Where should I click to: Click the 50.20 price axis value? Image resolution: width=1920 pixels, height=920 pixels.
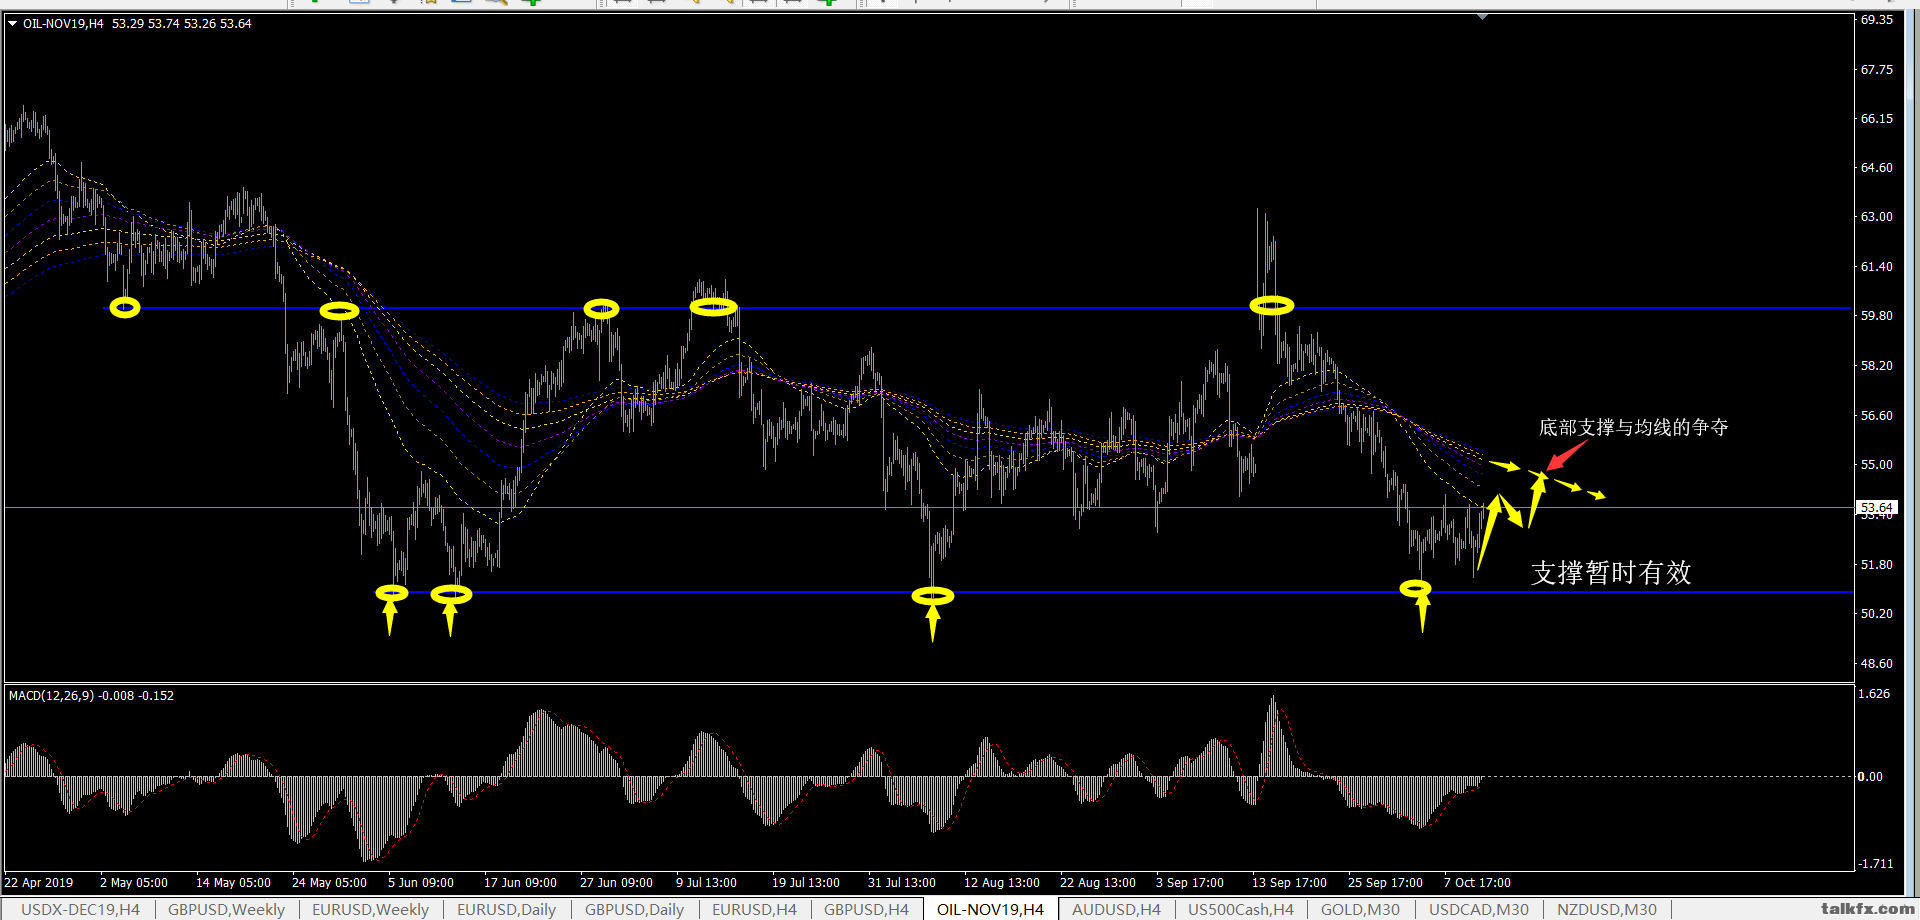click(1876, 613)
